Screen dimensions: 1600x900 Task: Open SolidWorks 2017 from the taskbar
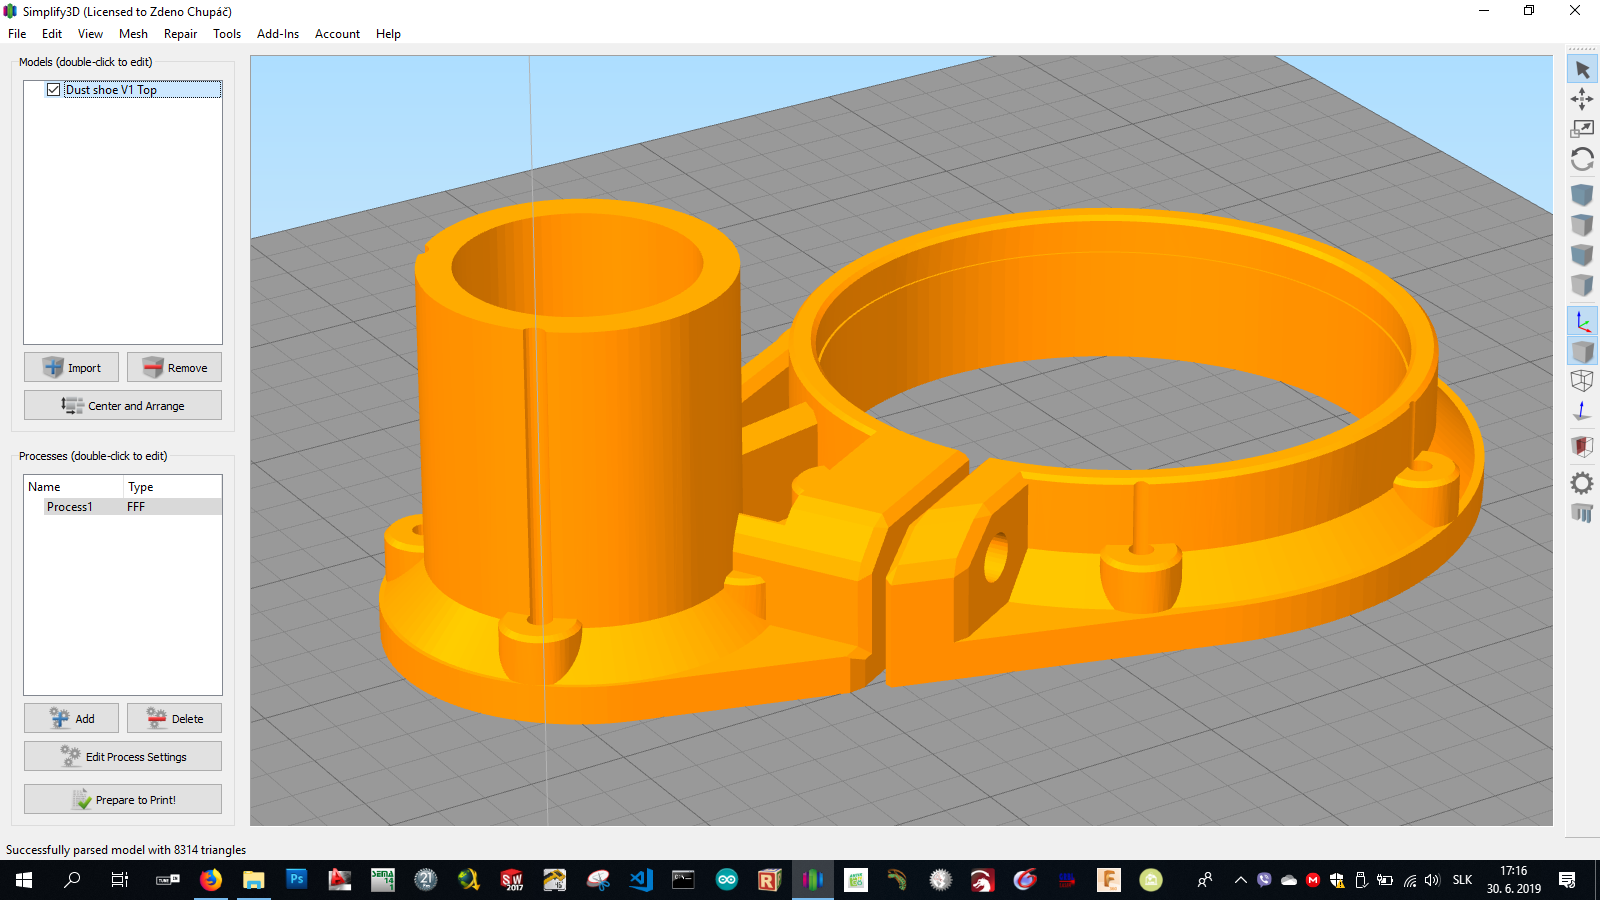pos(512,880)
